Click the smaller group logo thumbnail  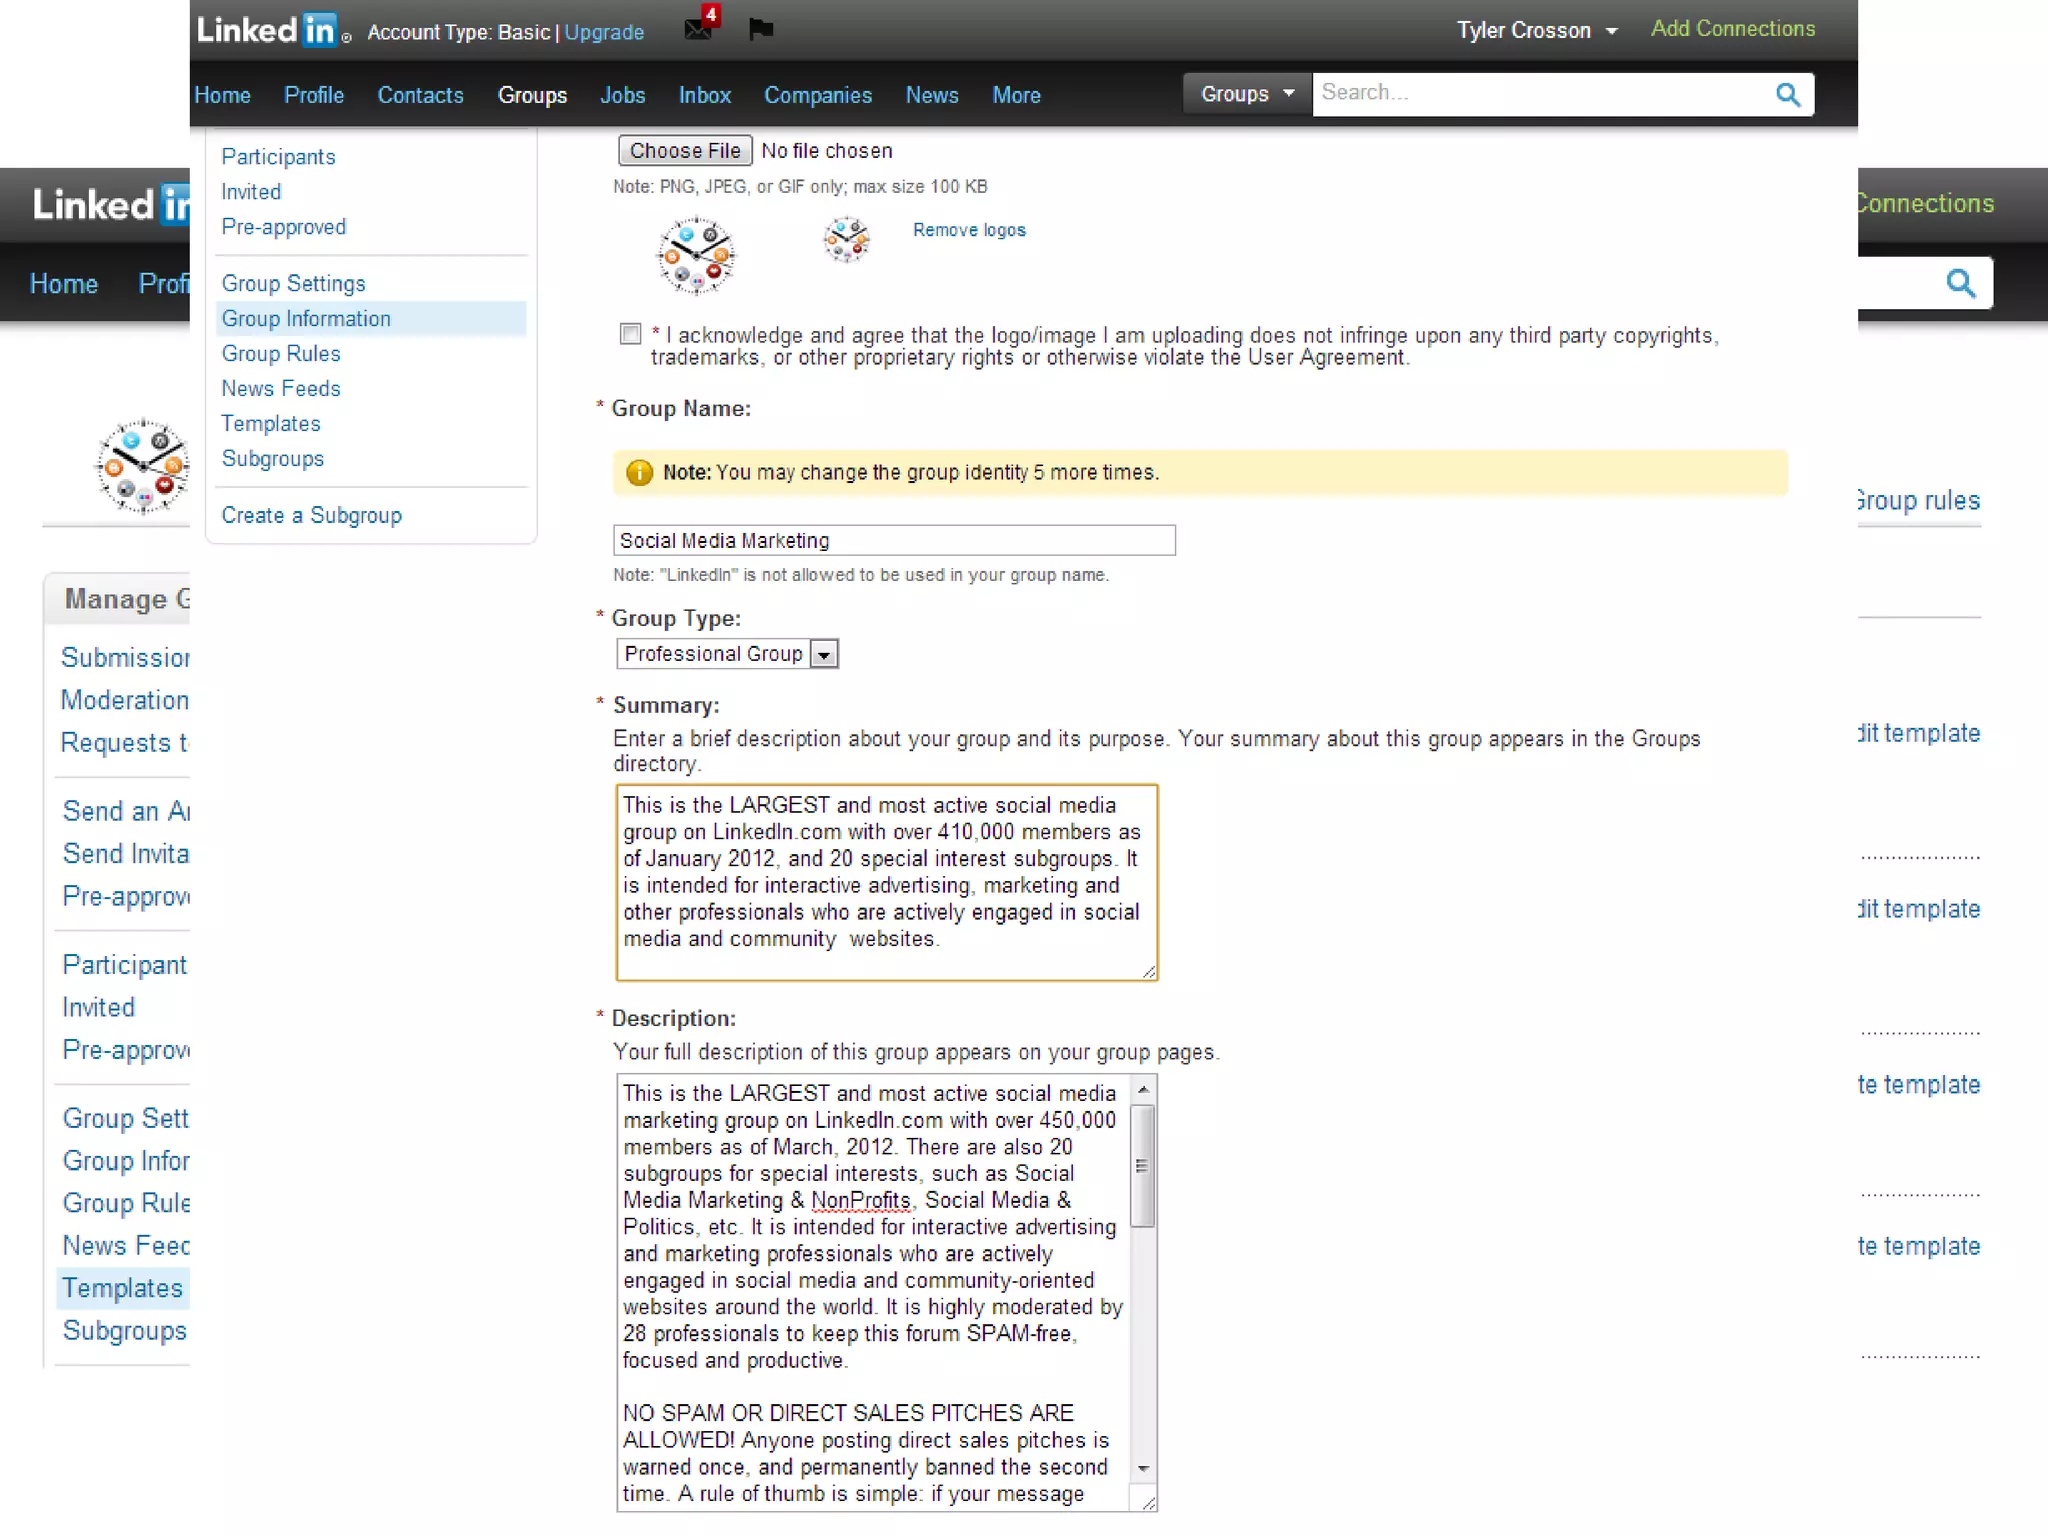[x=846, y=240]
